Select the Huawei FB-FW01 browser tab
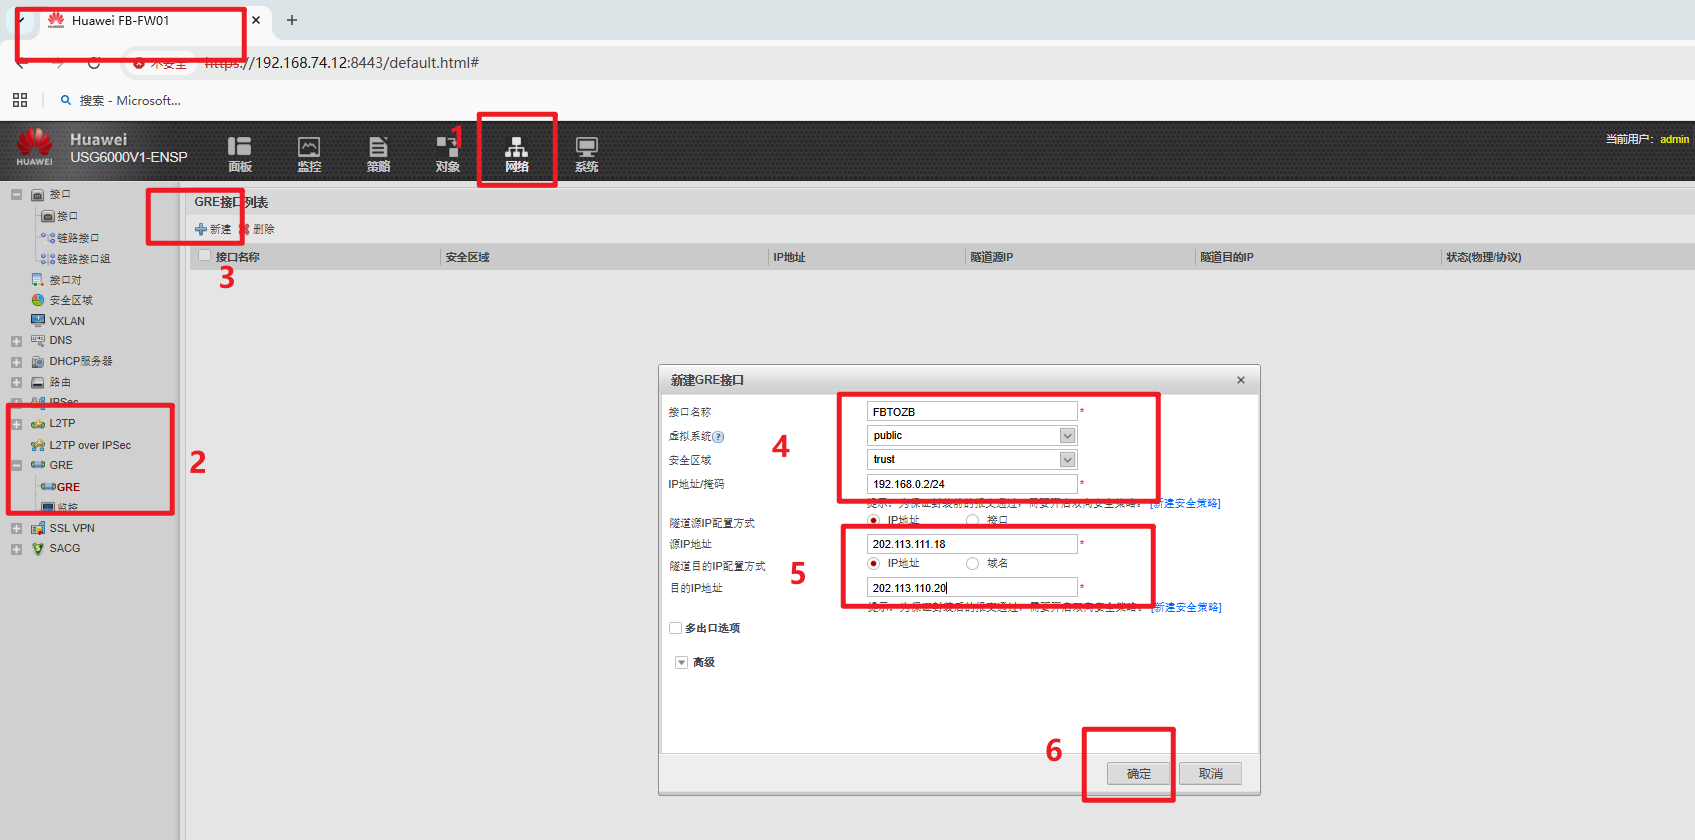1695x840 pixels. point(130,21)
